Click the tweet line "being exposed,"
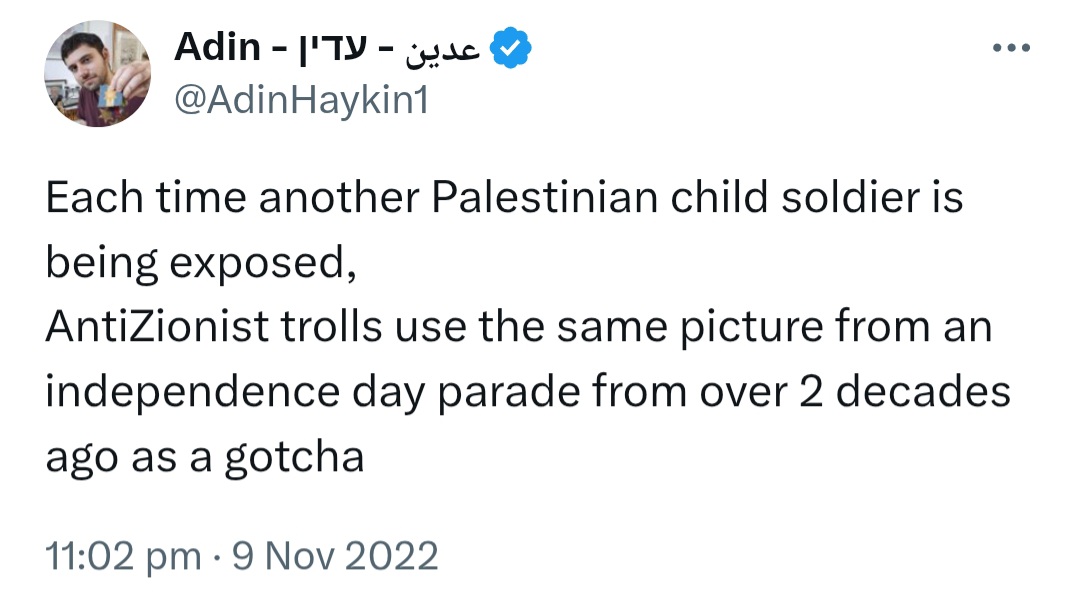 [201, 263]
